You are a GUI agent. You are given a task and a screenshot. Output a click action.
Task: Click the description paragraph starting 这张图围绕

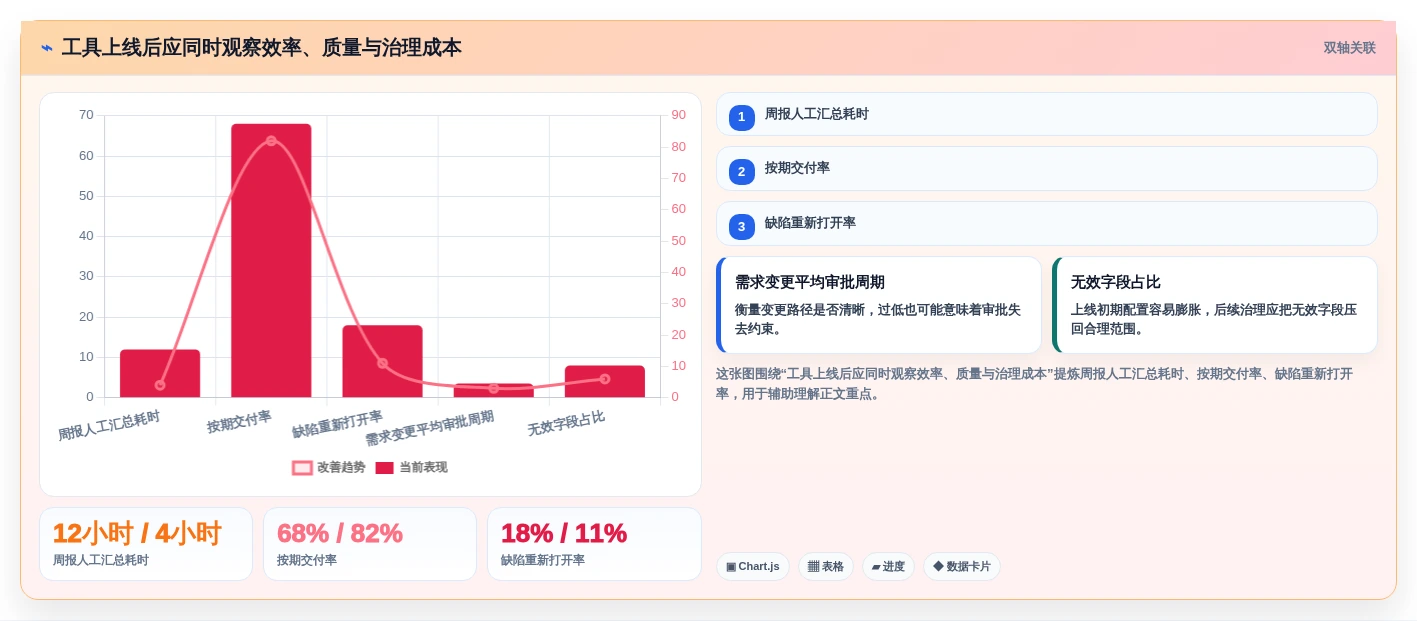tap(1034, 383)
